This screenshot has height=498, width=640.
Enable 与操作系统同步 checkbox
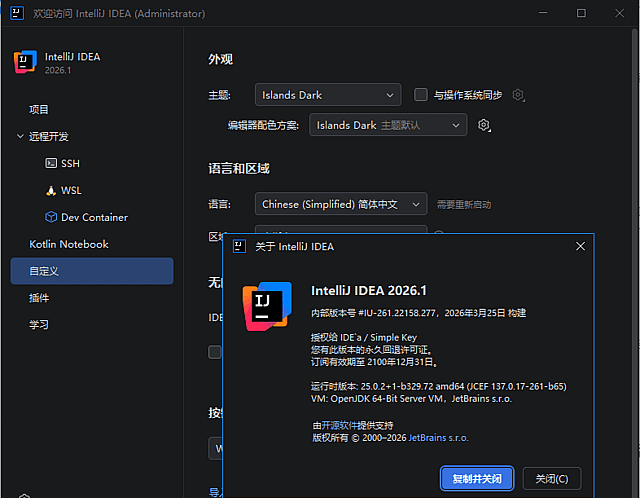click(420, 95)
